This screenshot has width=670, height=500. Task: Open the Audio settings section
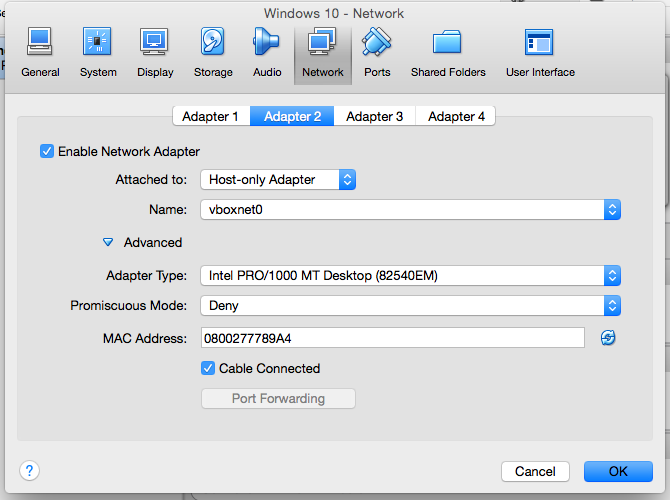[x=267, y=52]
